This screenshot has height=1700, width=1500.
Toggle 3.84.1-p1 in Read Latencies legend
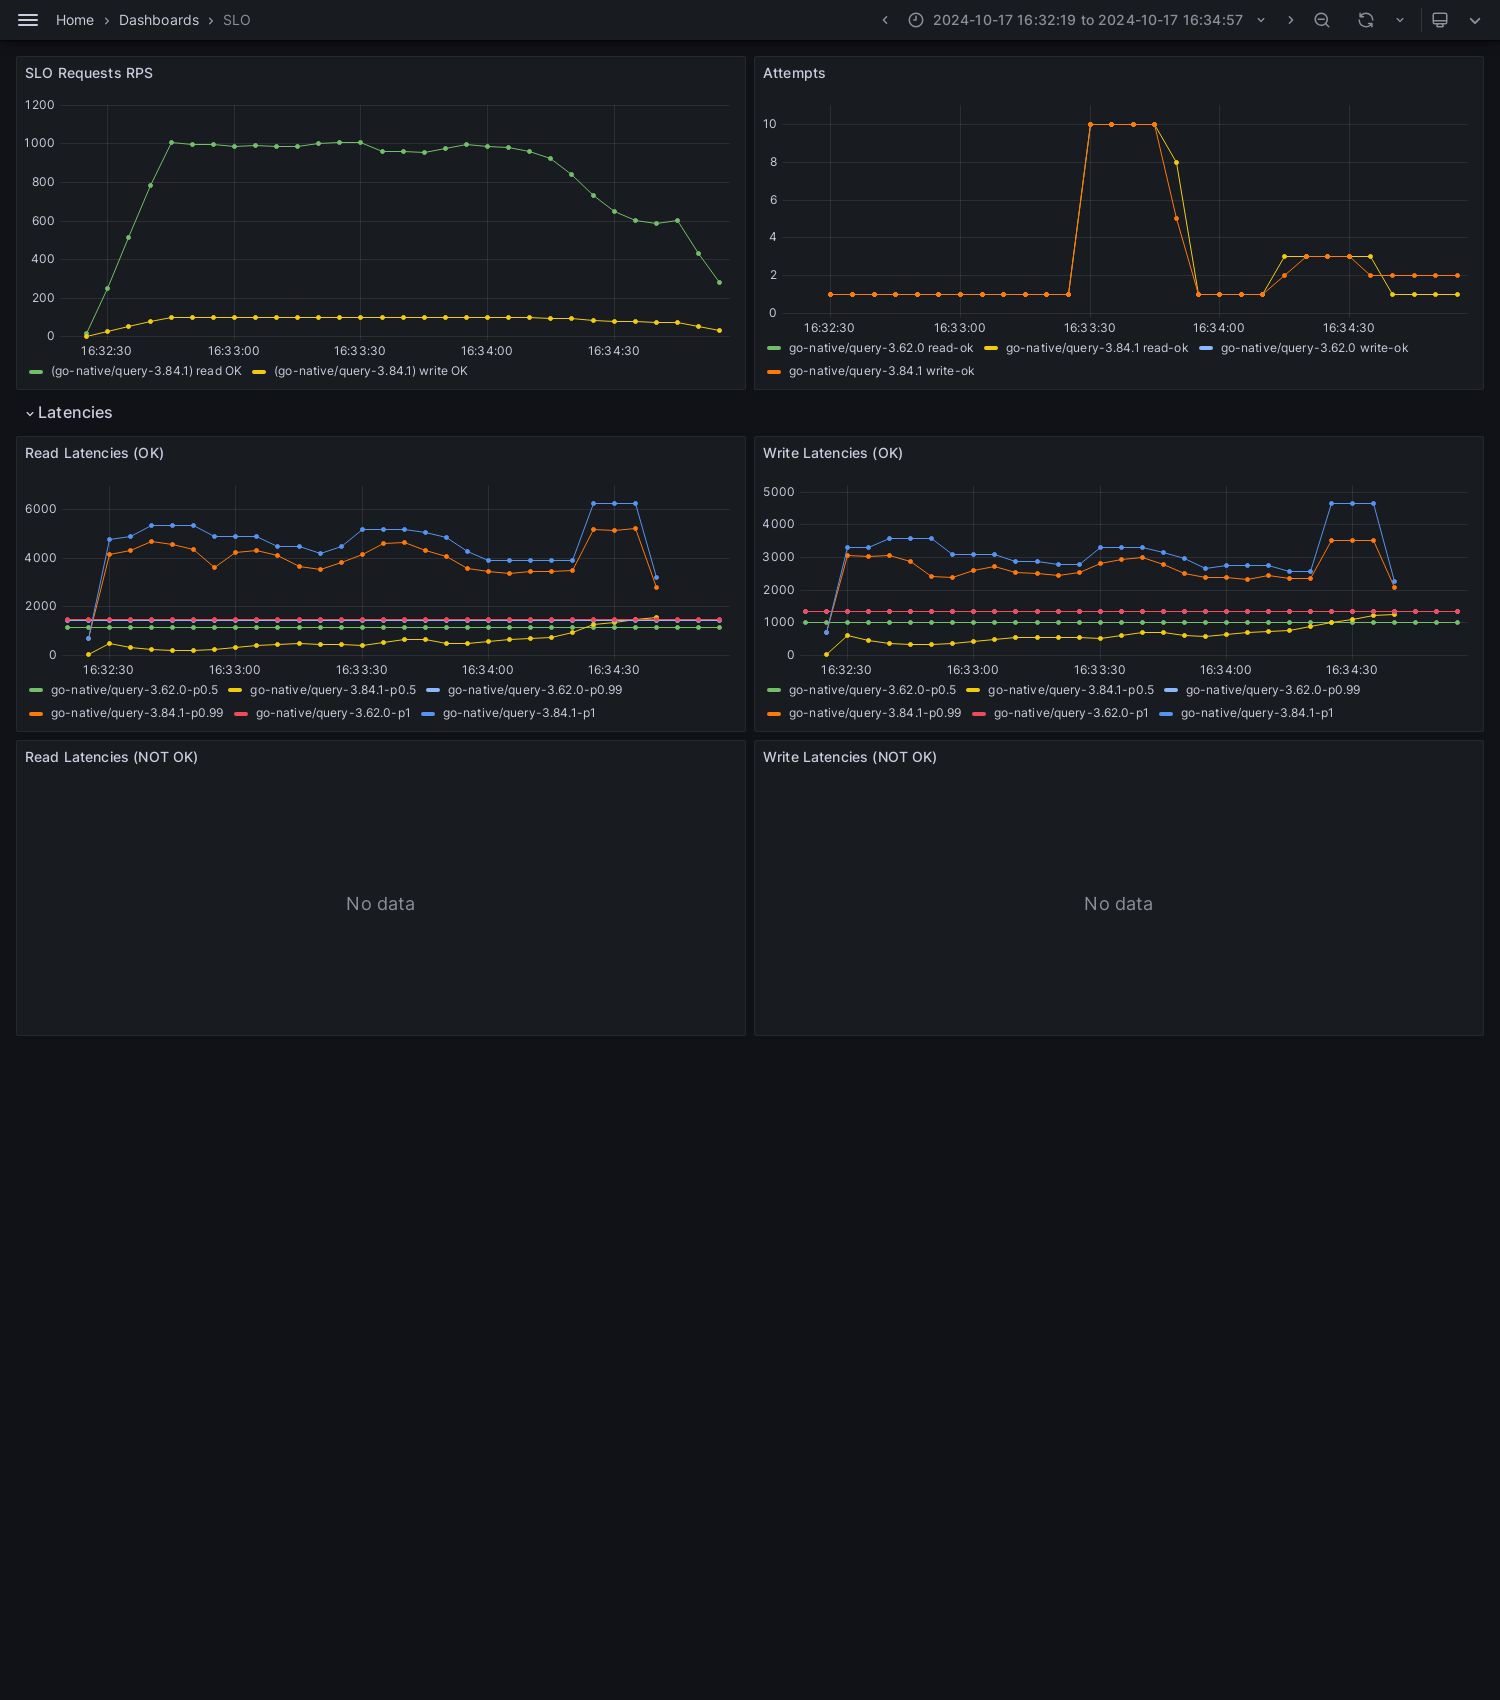tap(519, 713)
